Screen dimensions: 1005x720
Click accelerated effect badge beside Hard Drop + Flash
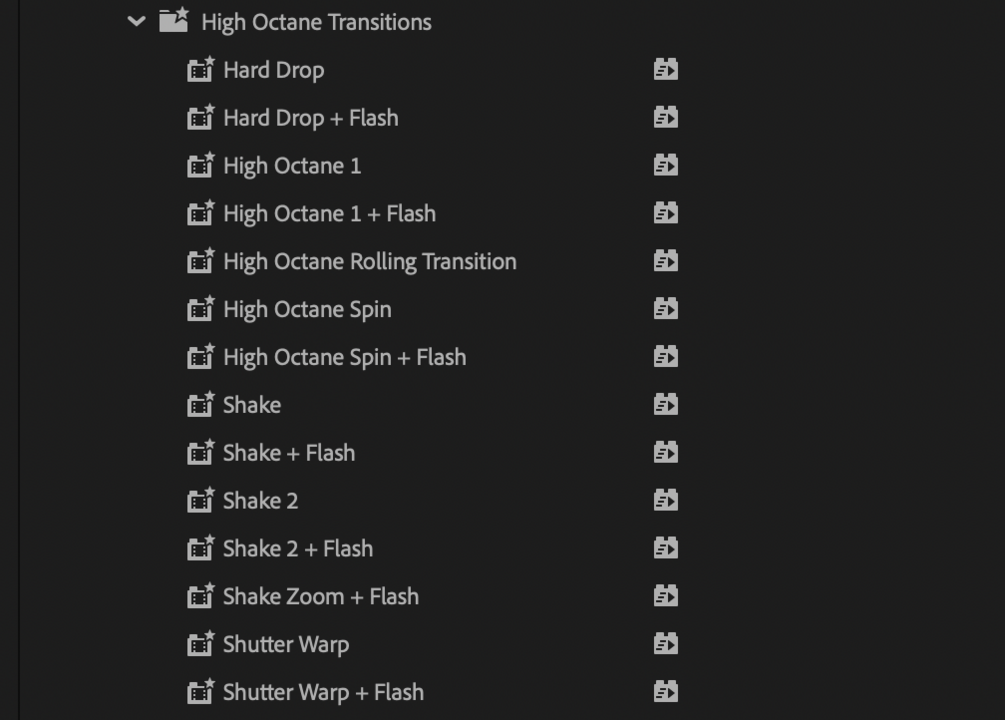pyautogui.click(x=666, y=117)
